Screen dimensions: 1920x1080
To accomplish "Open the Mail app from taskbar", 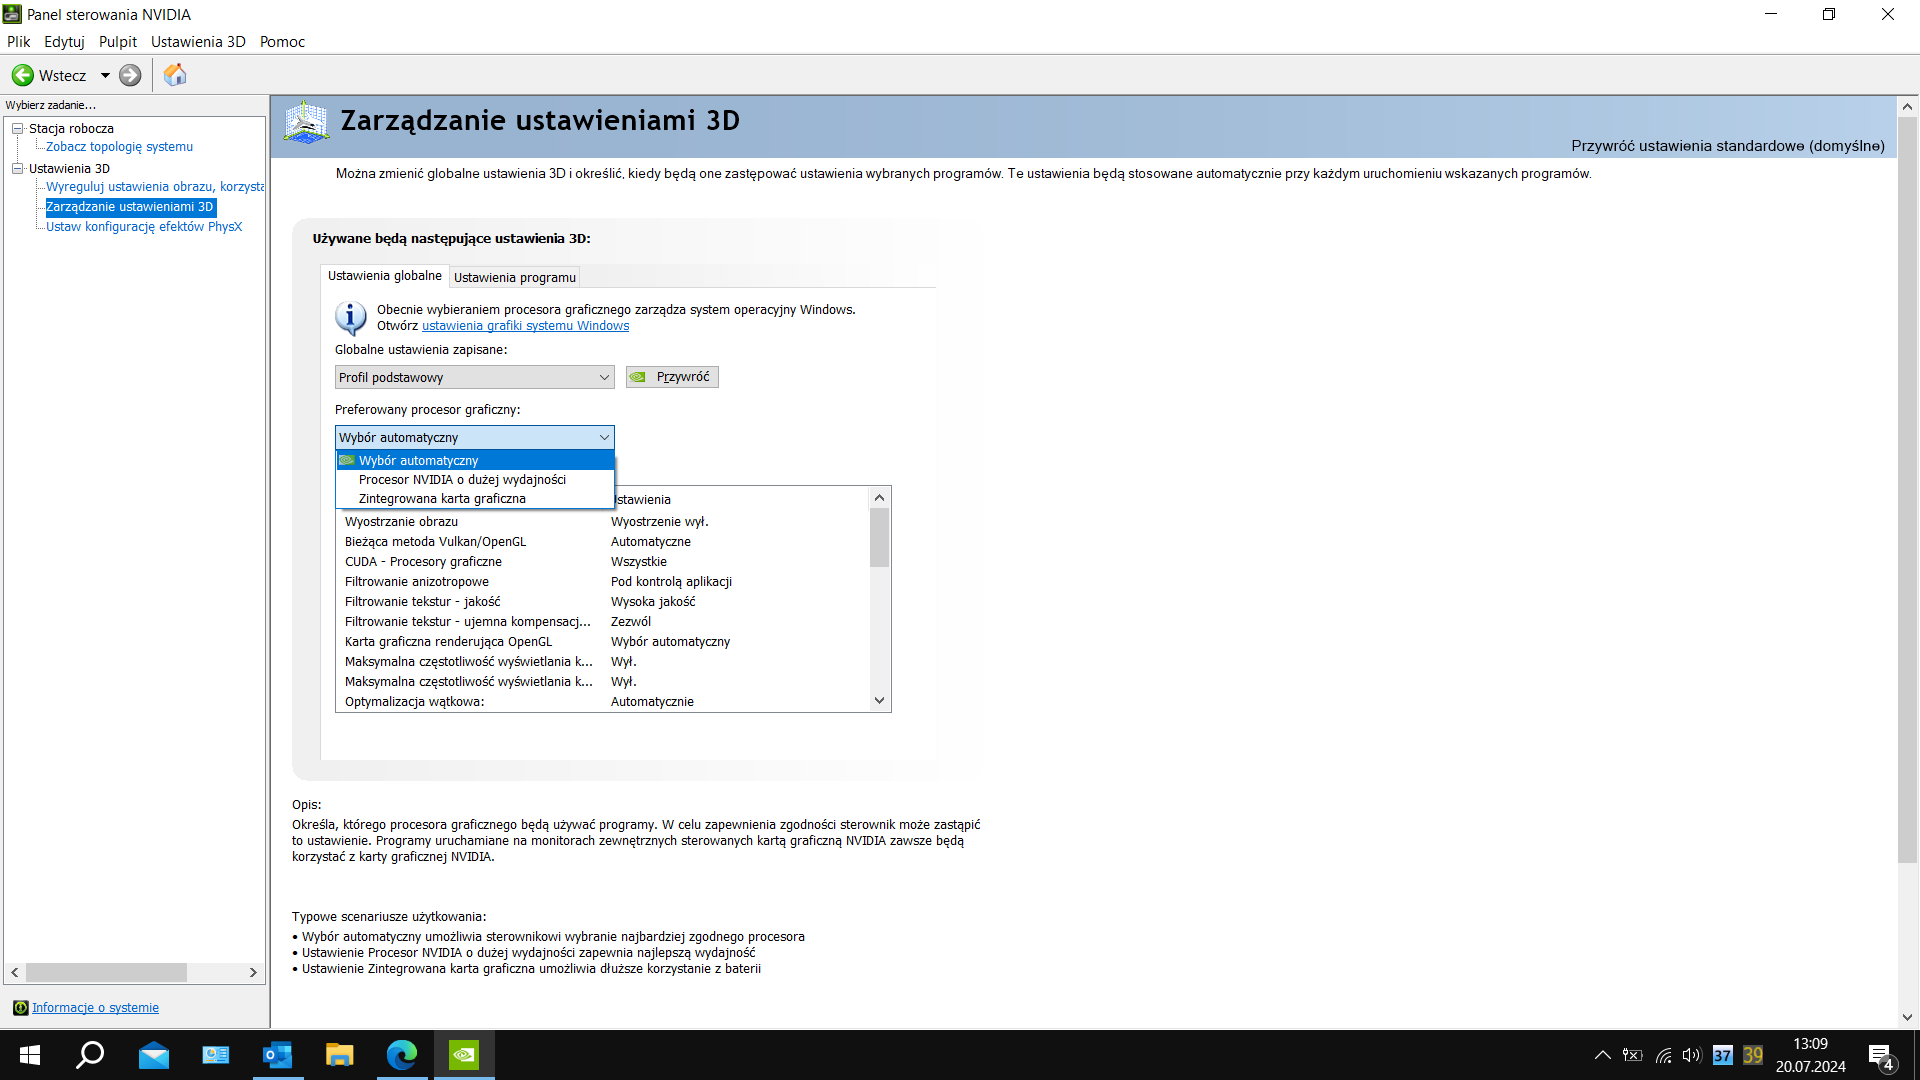I will 154,1055.
